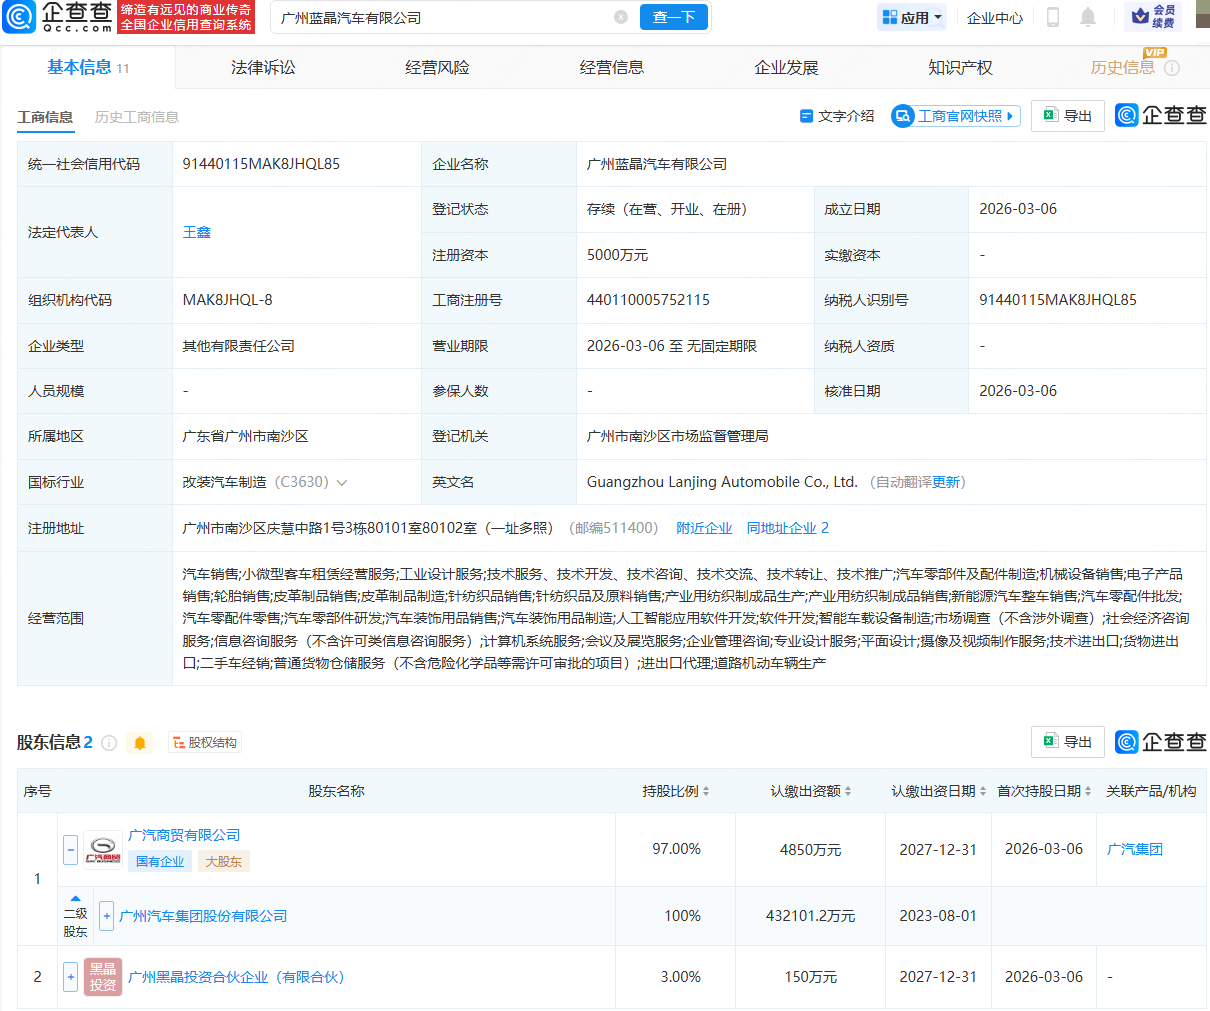Collapse the 广汽商贸有限公司 shareholder row
The image size is (1210, 1011).
(70, 850)
